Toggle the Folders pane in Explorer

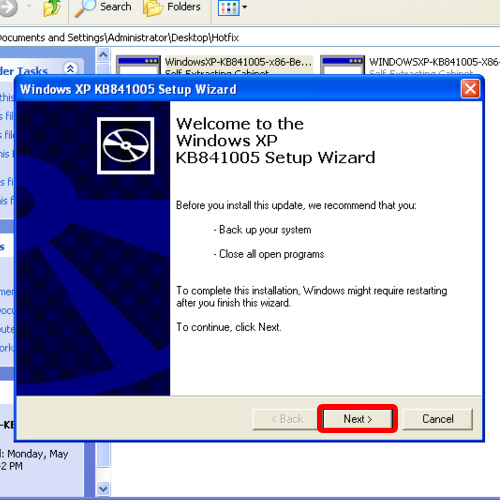[x=172, y=7]
